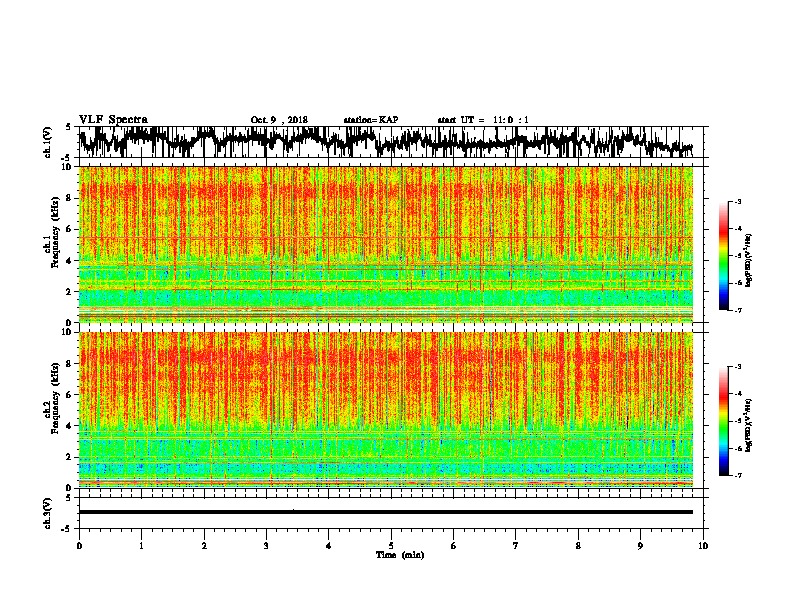Screen dimensions: 792x612
Task: Click time axis tick label "0"
Action: click(79, 546)
